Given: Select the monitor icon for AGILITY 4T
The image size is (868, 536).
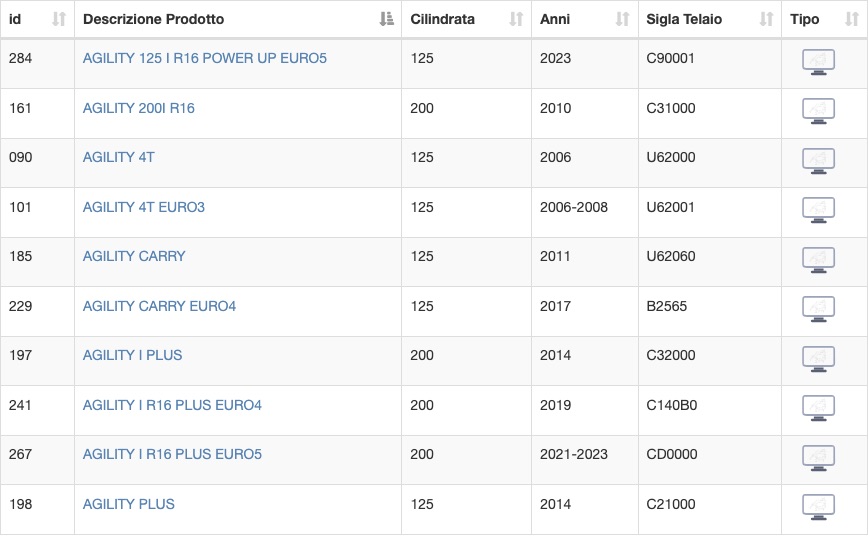Looking at the screenshot, I should [x=818, y=161].
